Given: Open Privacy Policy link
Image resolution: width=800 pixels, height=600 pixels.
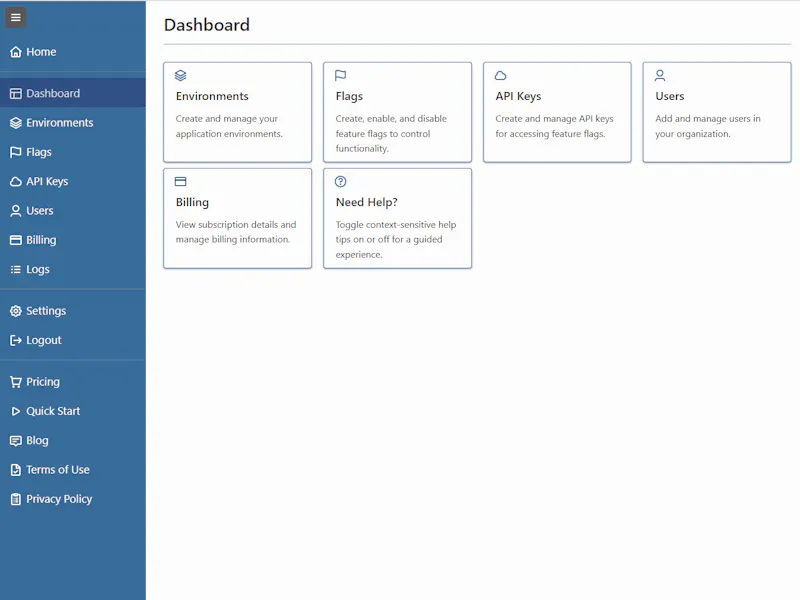Looking at the screenshot, I should [x=72, y=499].
